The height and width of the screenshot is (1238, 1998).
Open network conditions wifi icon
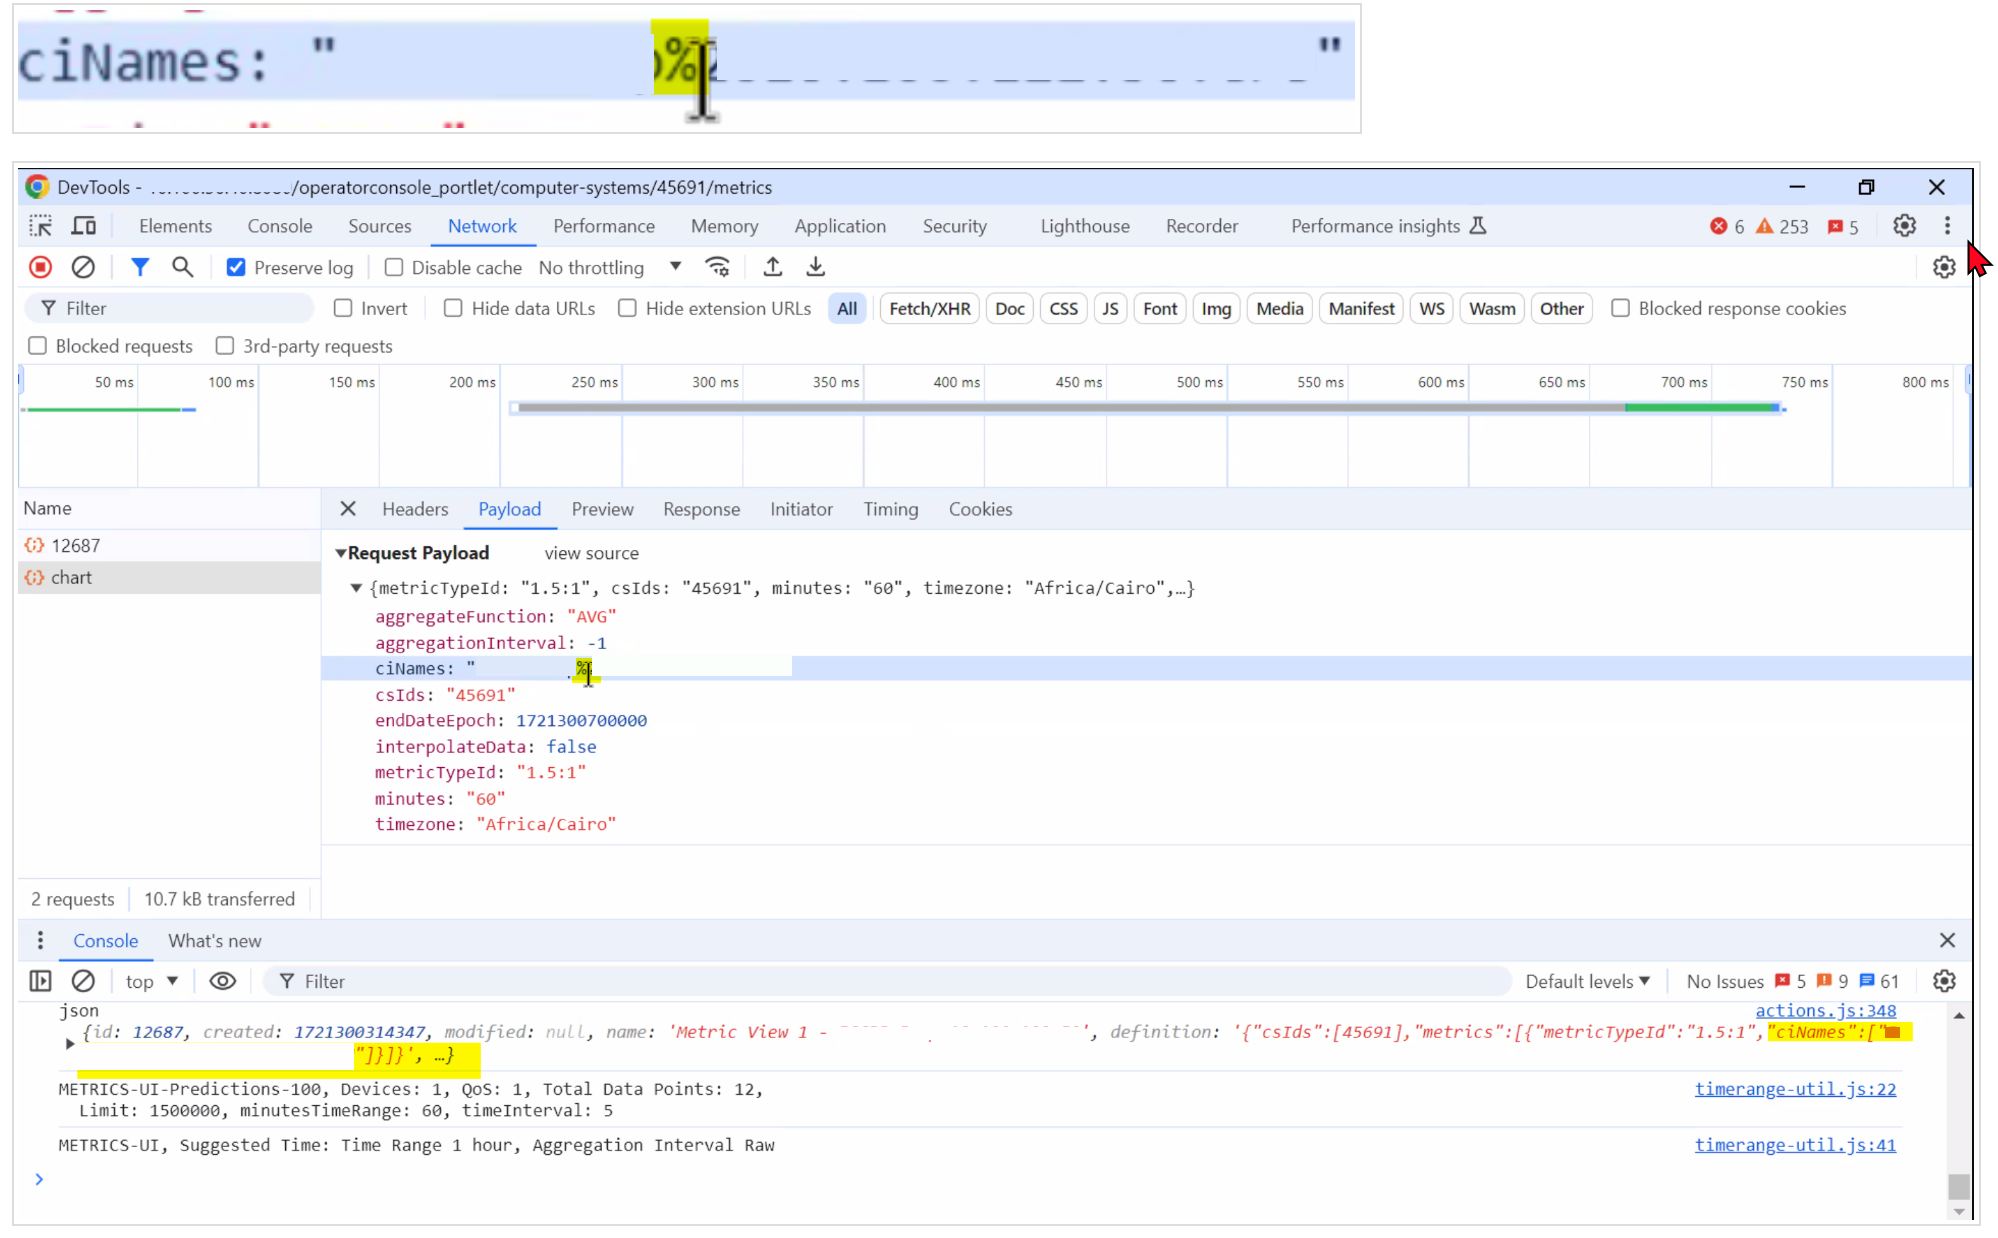point(717,267)
